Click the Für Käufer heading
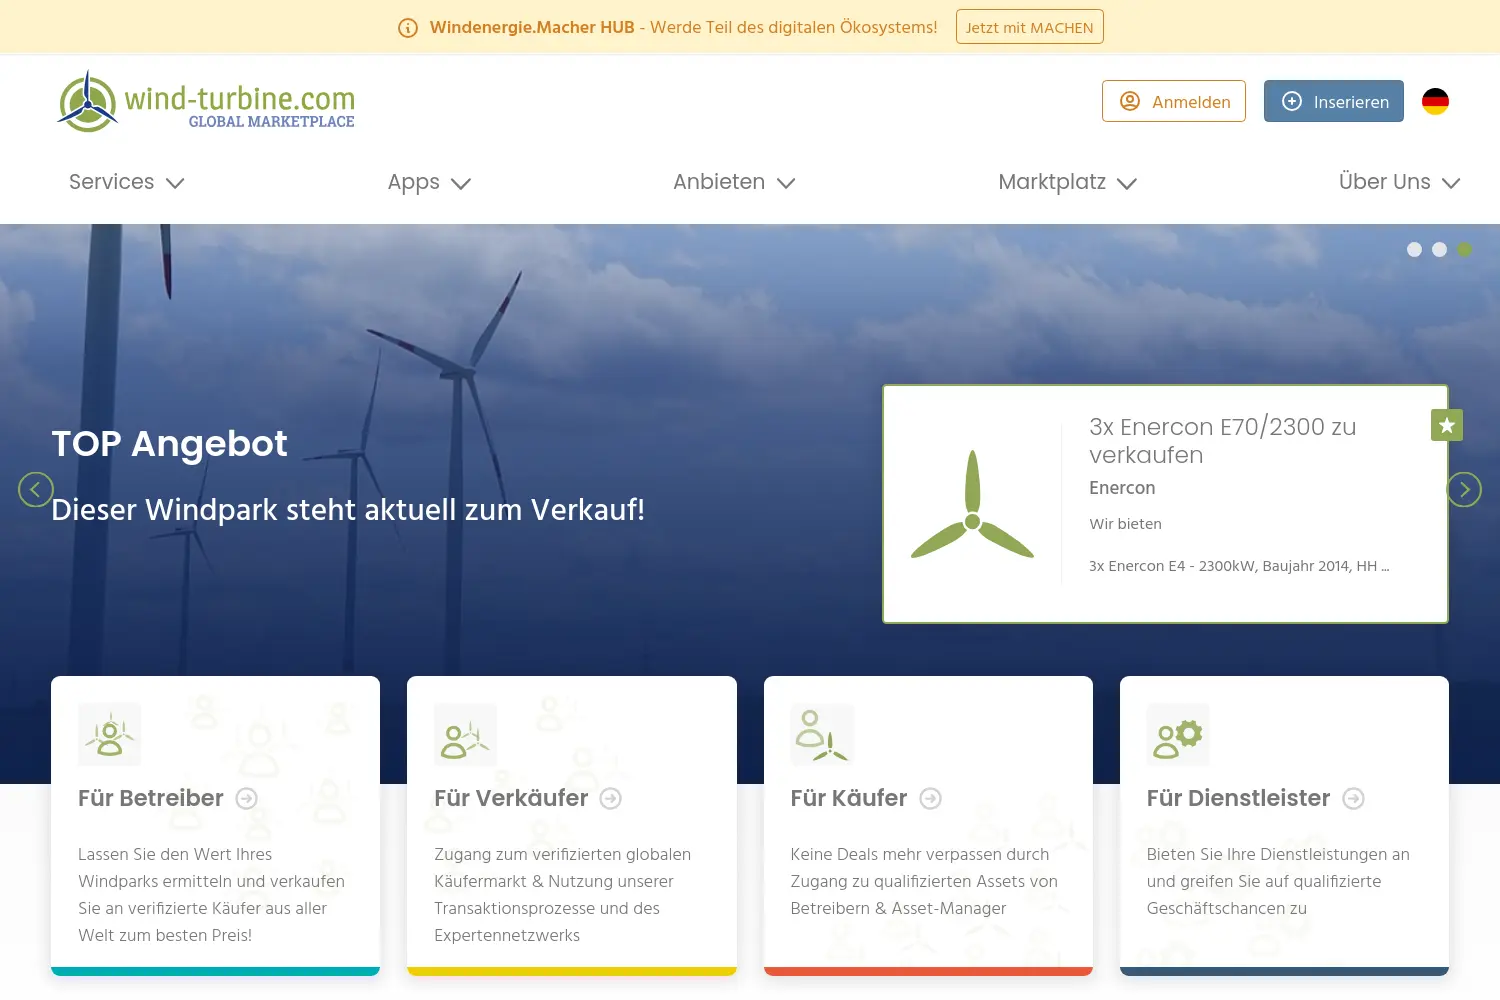This screenshot has height=1000, width=1500. (849, 798)
